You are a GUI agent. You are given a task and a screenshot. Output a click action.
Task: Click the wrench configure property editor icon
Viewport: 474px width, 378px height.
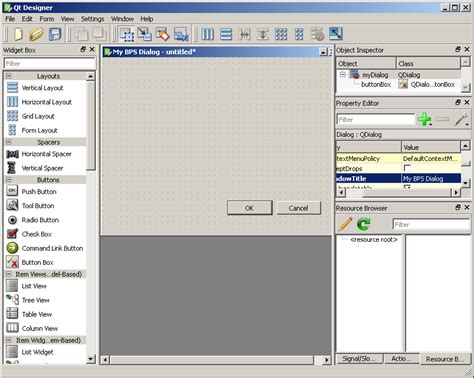[x=462, y=119]
